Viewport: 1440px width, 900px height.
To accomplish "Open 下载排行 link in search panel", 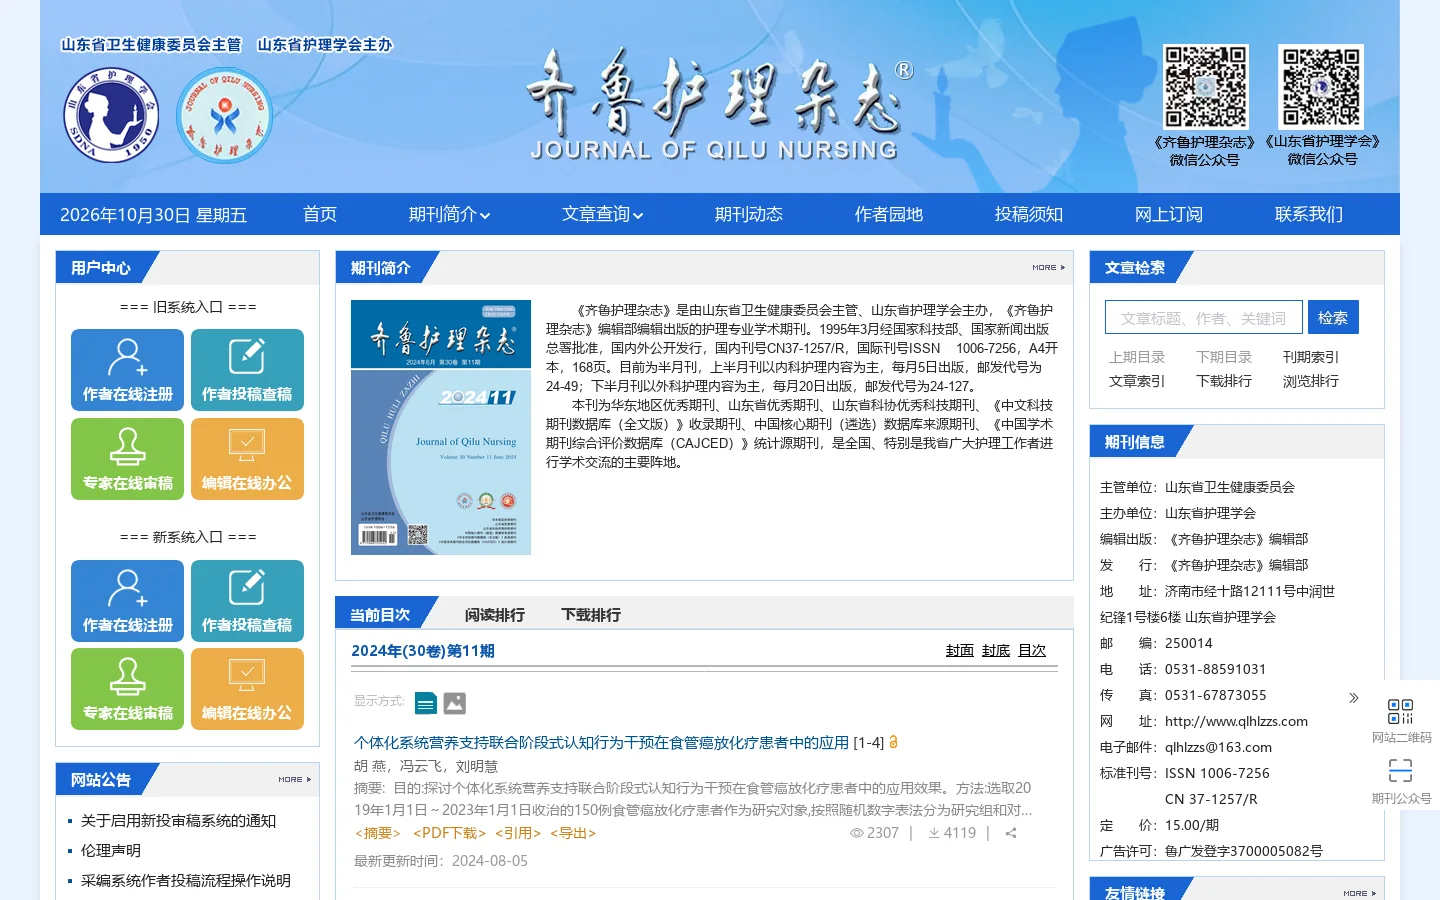I will [x=1224, y=381].
